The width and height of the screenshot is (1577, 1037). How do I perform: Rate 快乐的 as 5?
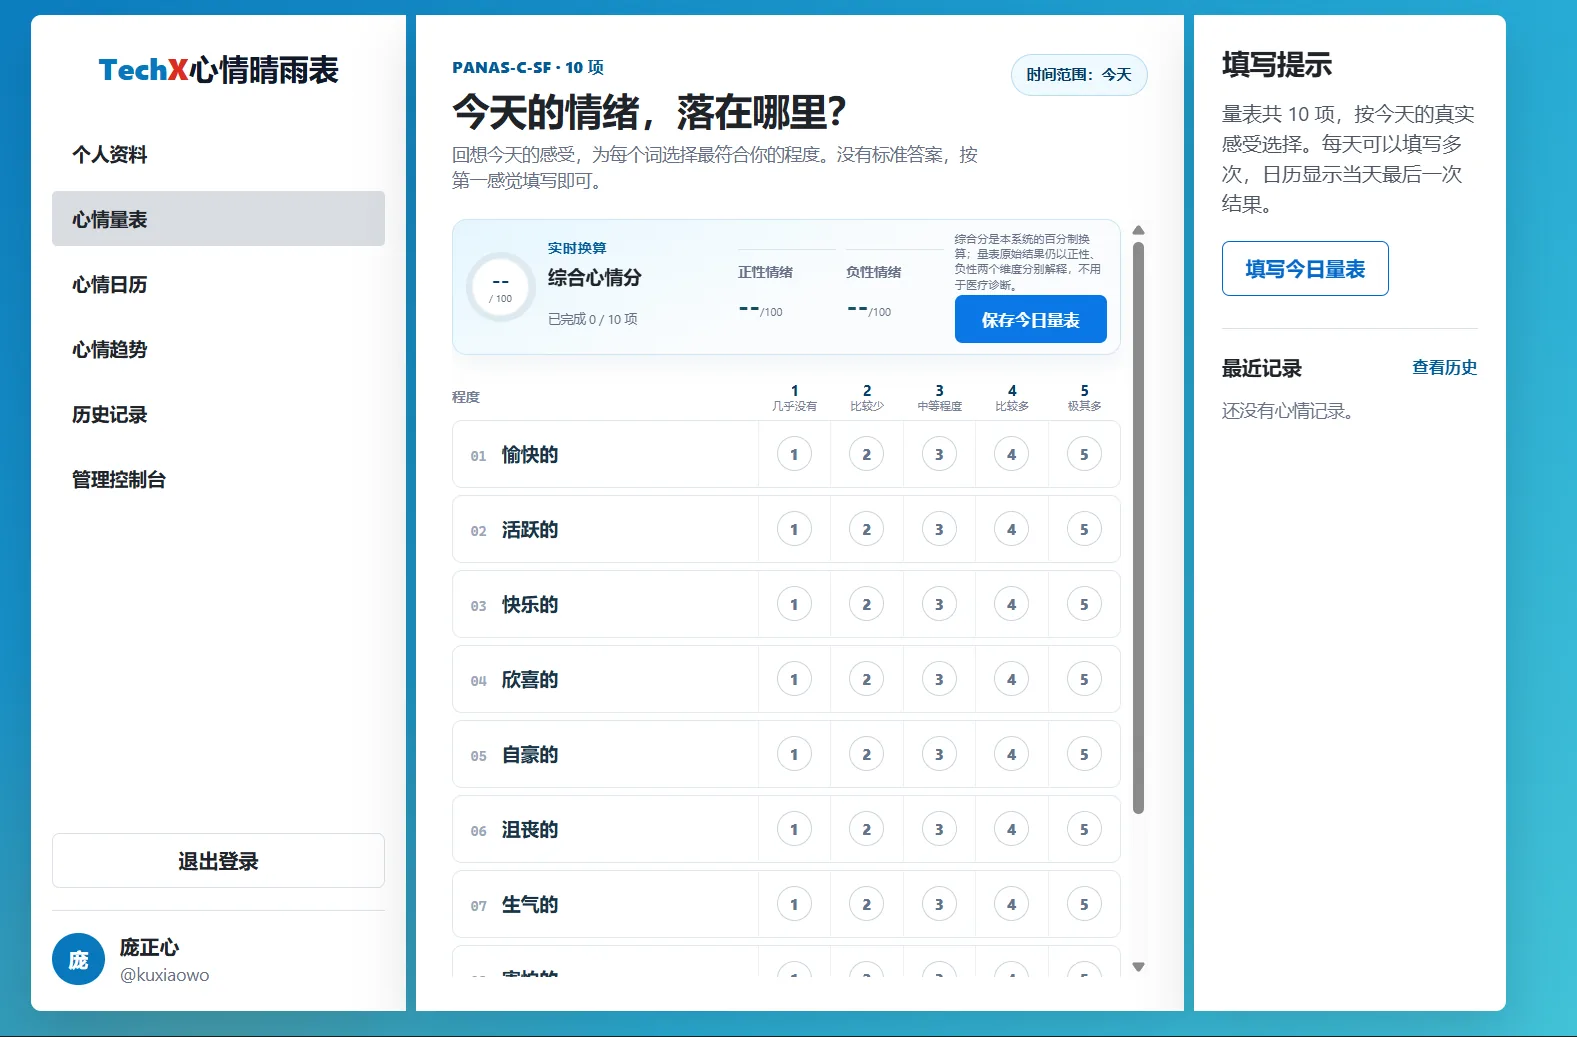(x=1084, y=604)
